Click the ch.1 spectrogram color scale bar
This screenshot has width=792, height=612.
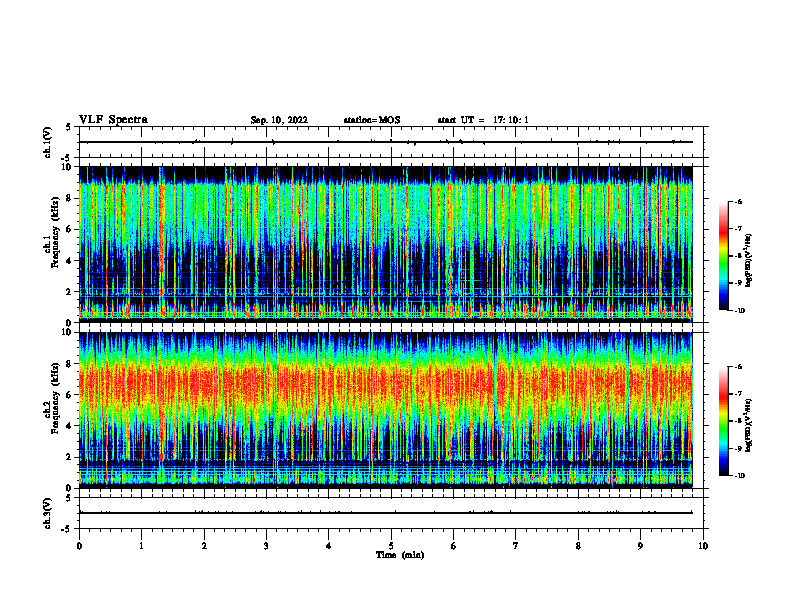click(723, 256)
